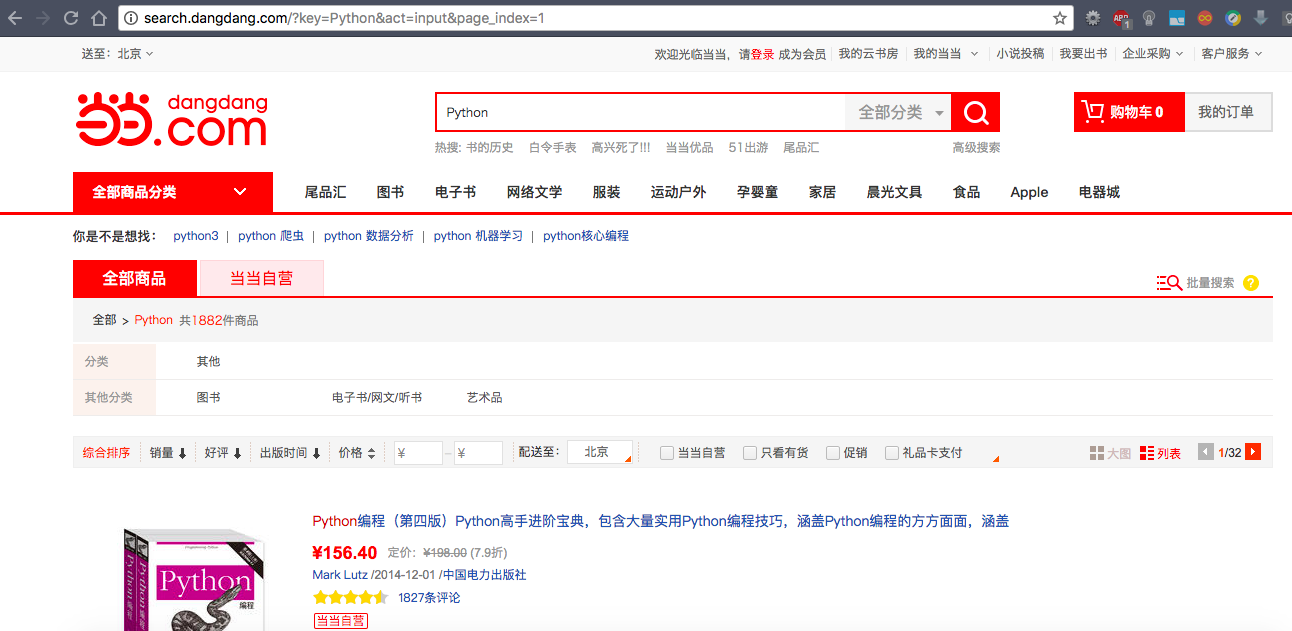Click the red magnifier search button
The height and width of the screenshot is (631, 1292).
click(975, 112)
